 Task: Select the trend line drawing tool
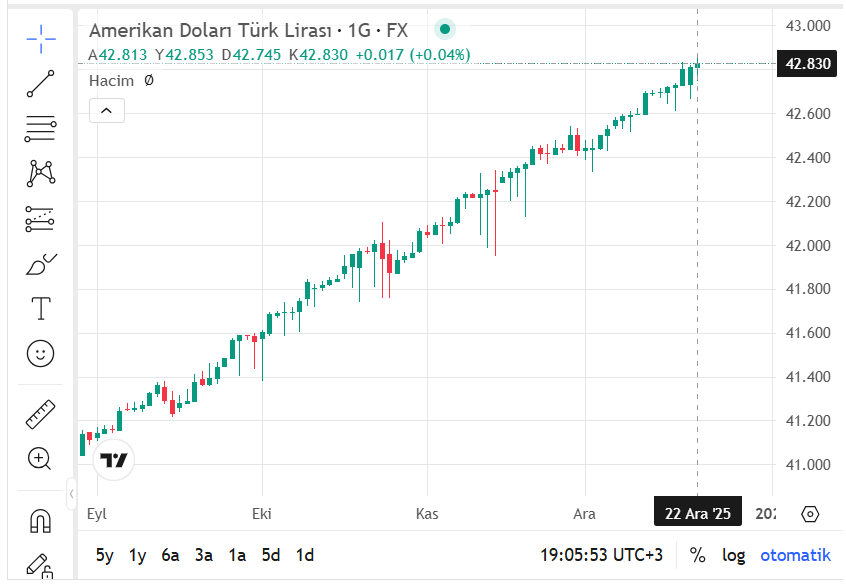click(x=41, y=84)
